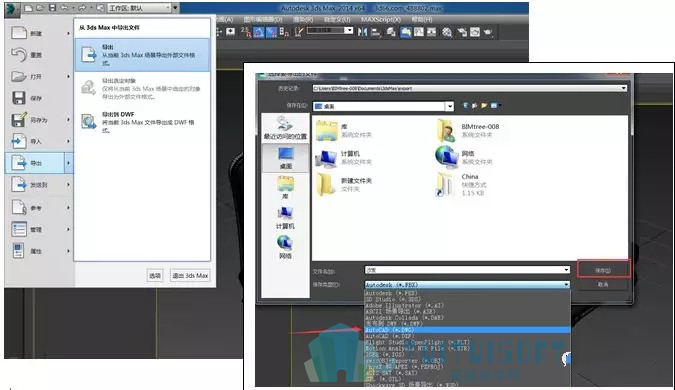Expand submenu arrow beside 新建
Screen dimensions: 675x390
click(x=68, y=33)
